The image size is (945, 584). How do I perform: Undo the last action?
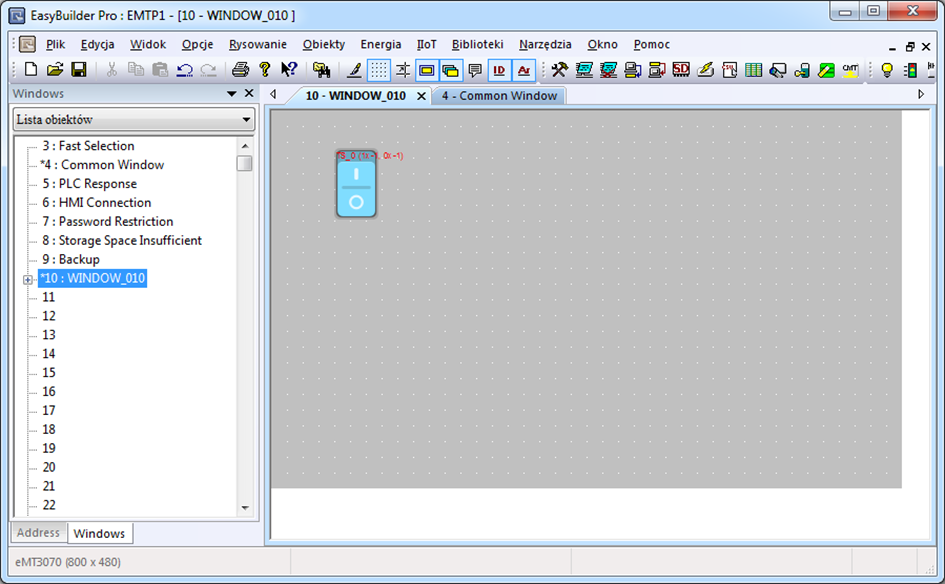[x=184, y=70]
